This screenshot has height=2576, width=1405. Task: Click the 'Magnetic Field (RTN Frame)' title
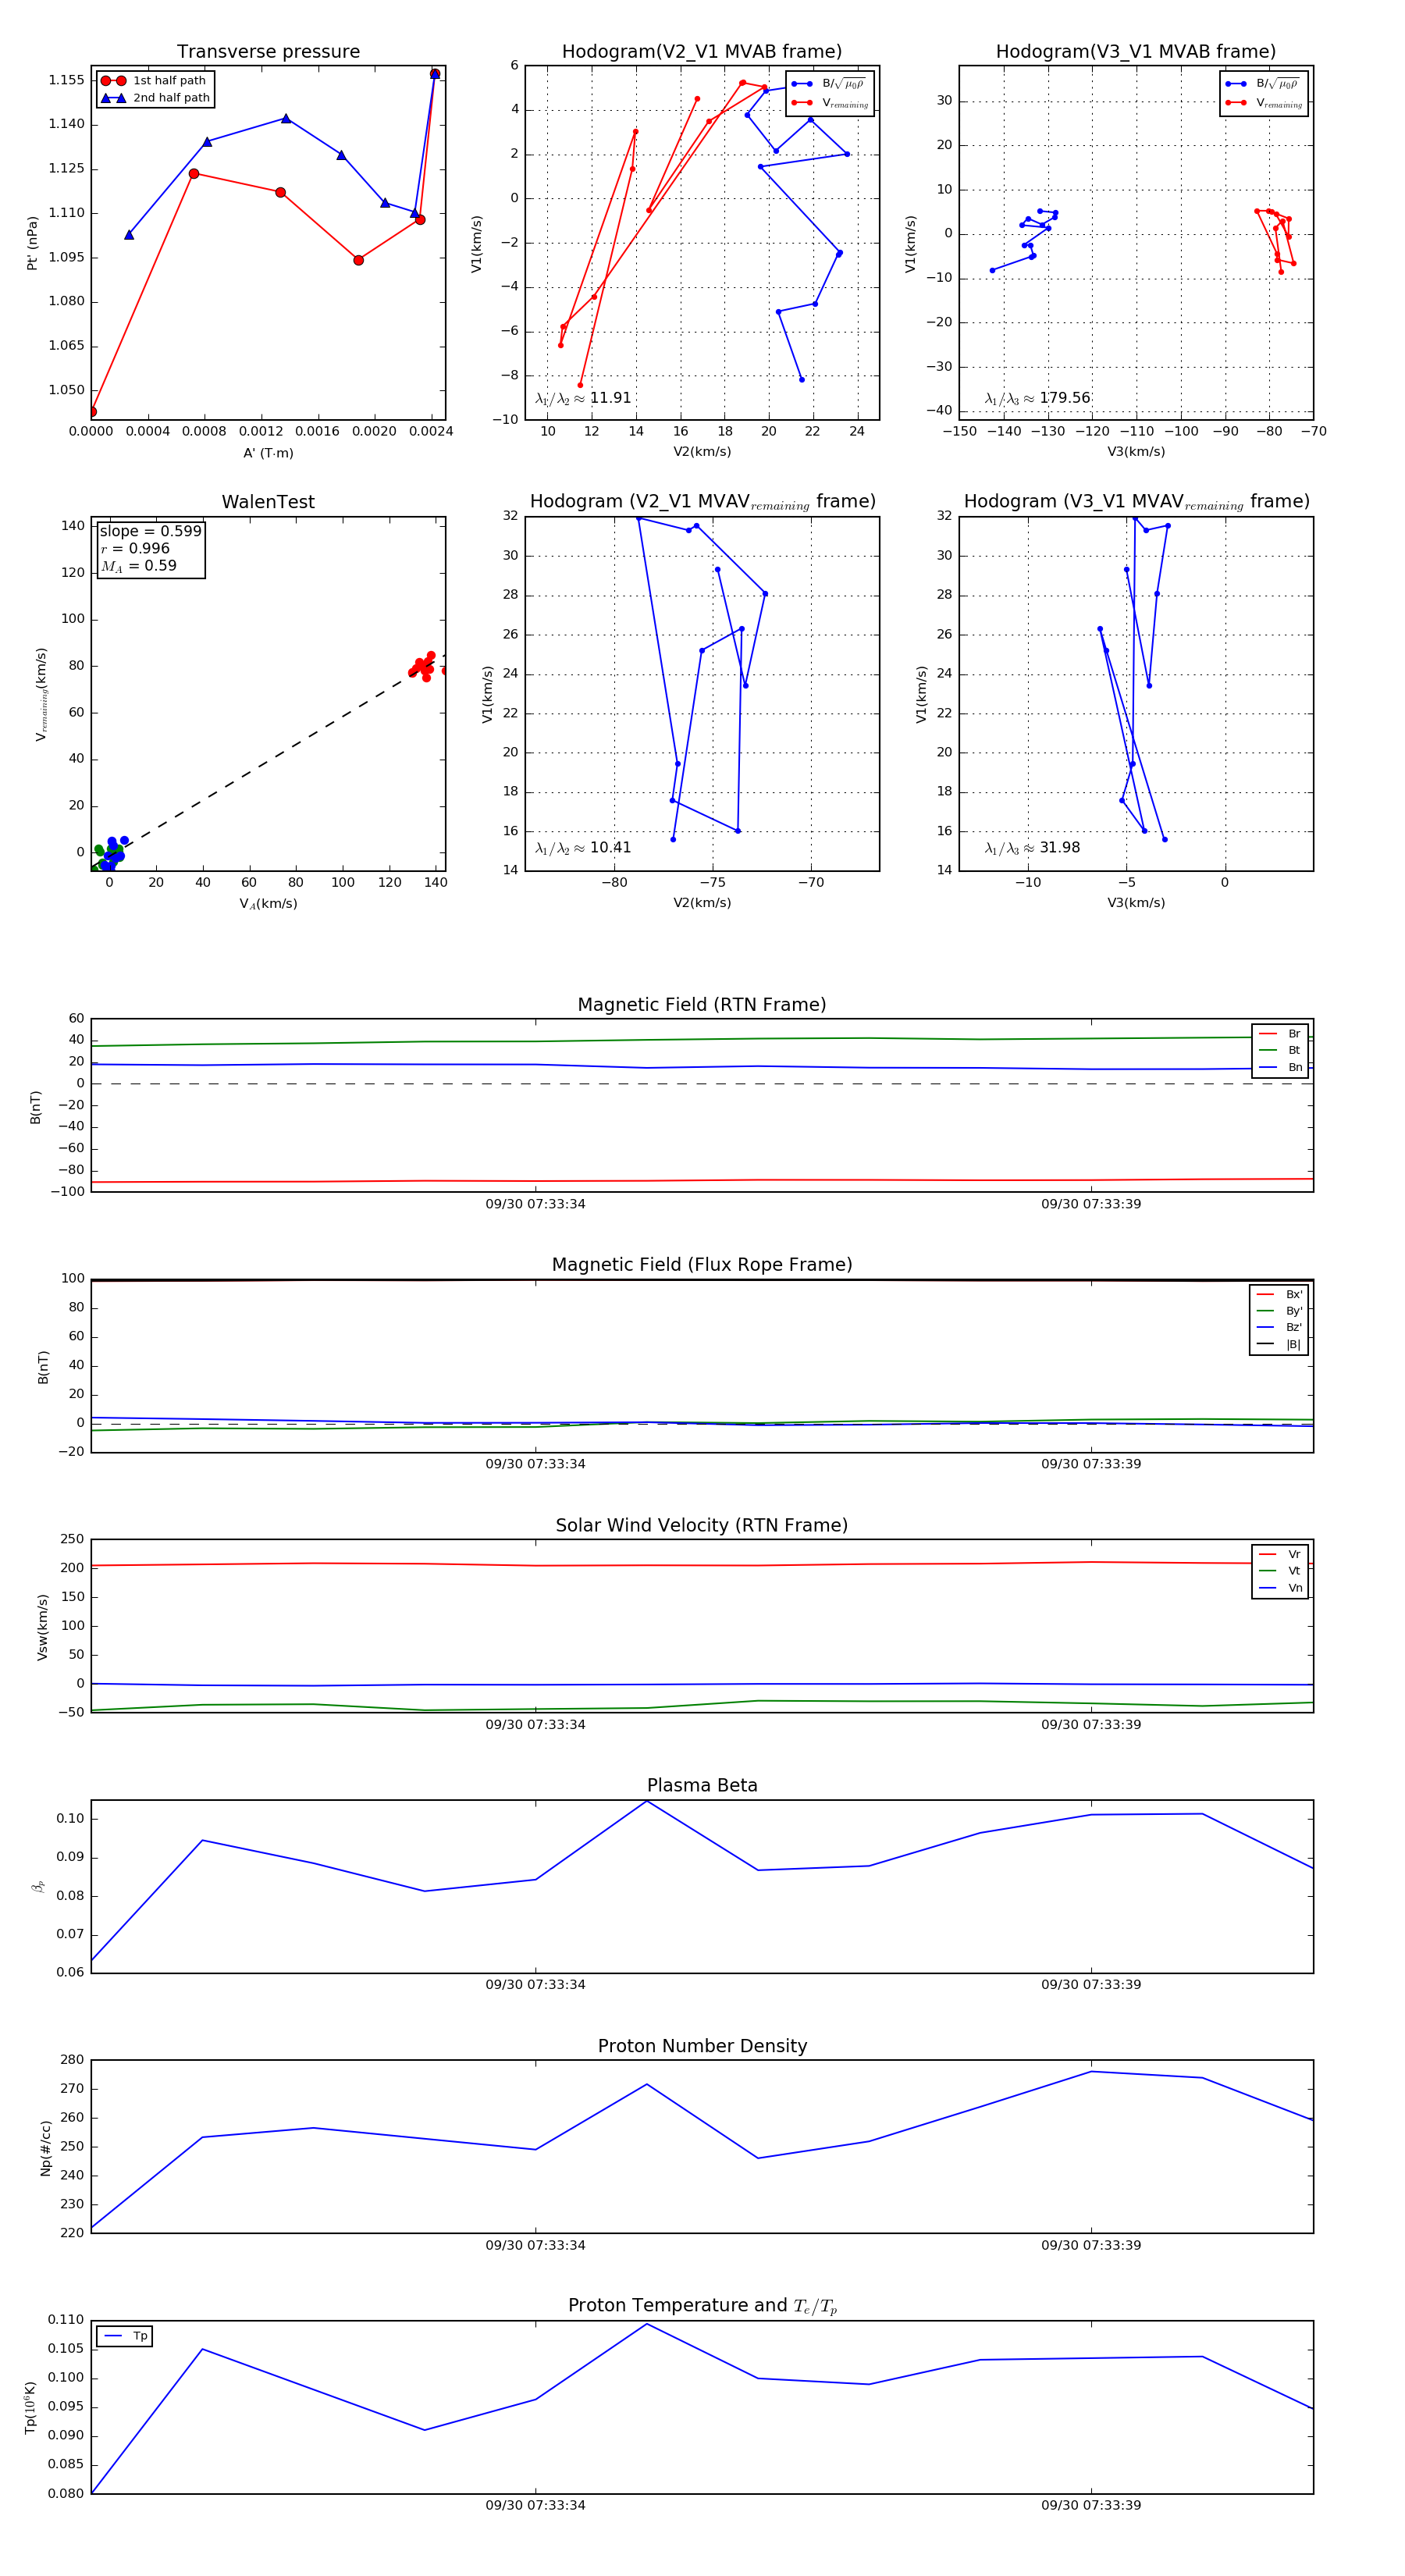pyautogui.click(x=702, y=1005)
